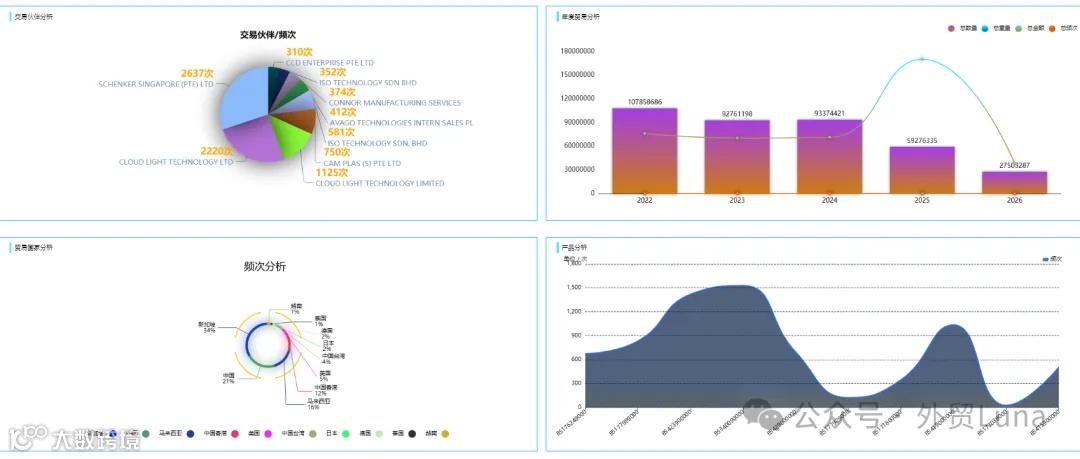Toggle 中国台湾 legend dot in country chart
The image size is (1080, 459).
point(313,434)
